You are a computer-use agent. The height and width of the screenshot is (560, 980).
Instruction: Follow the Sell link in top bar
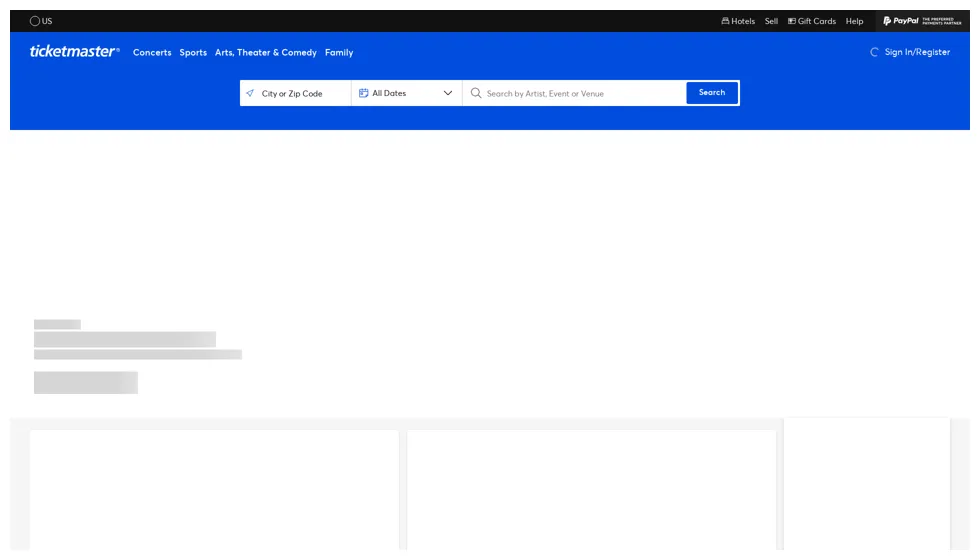point(771,21)
